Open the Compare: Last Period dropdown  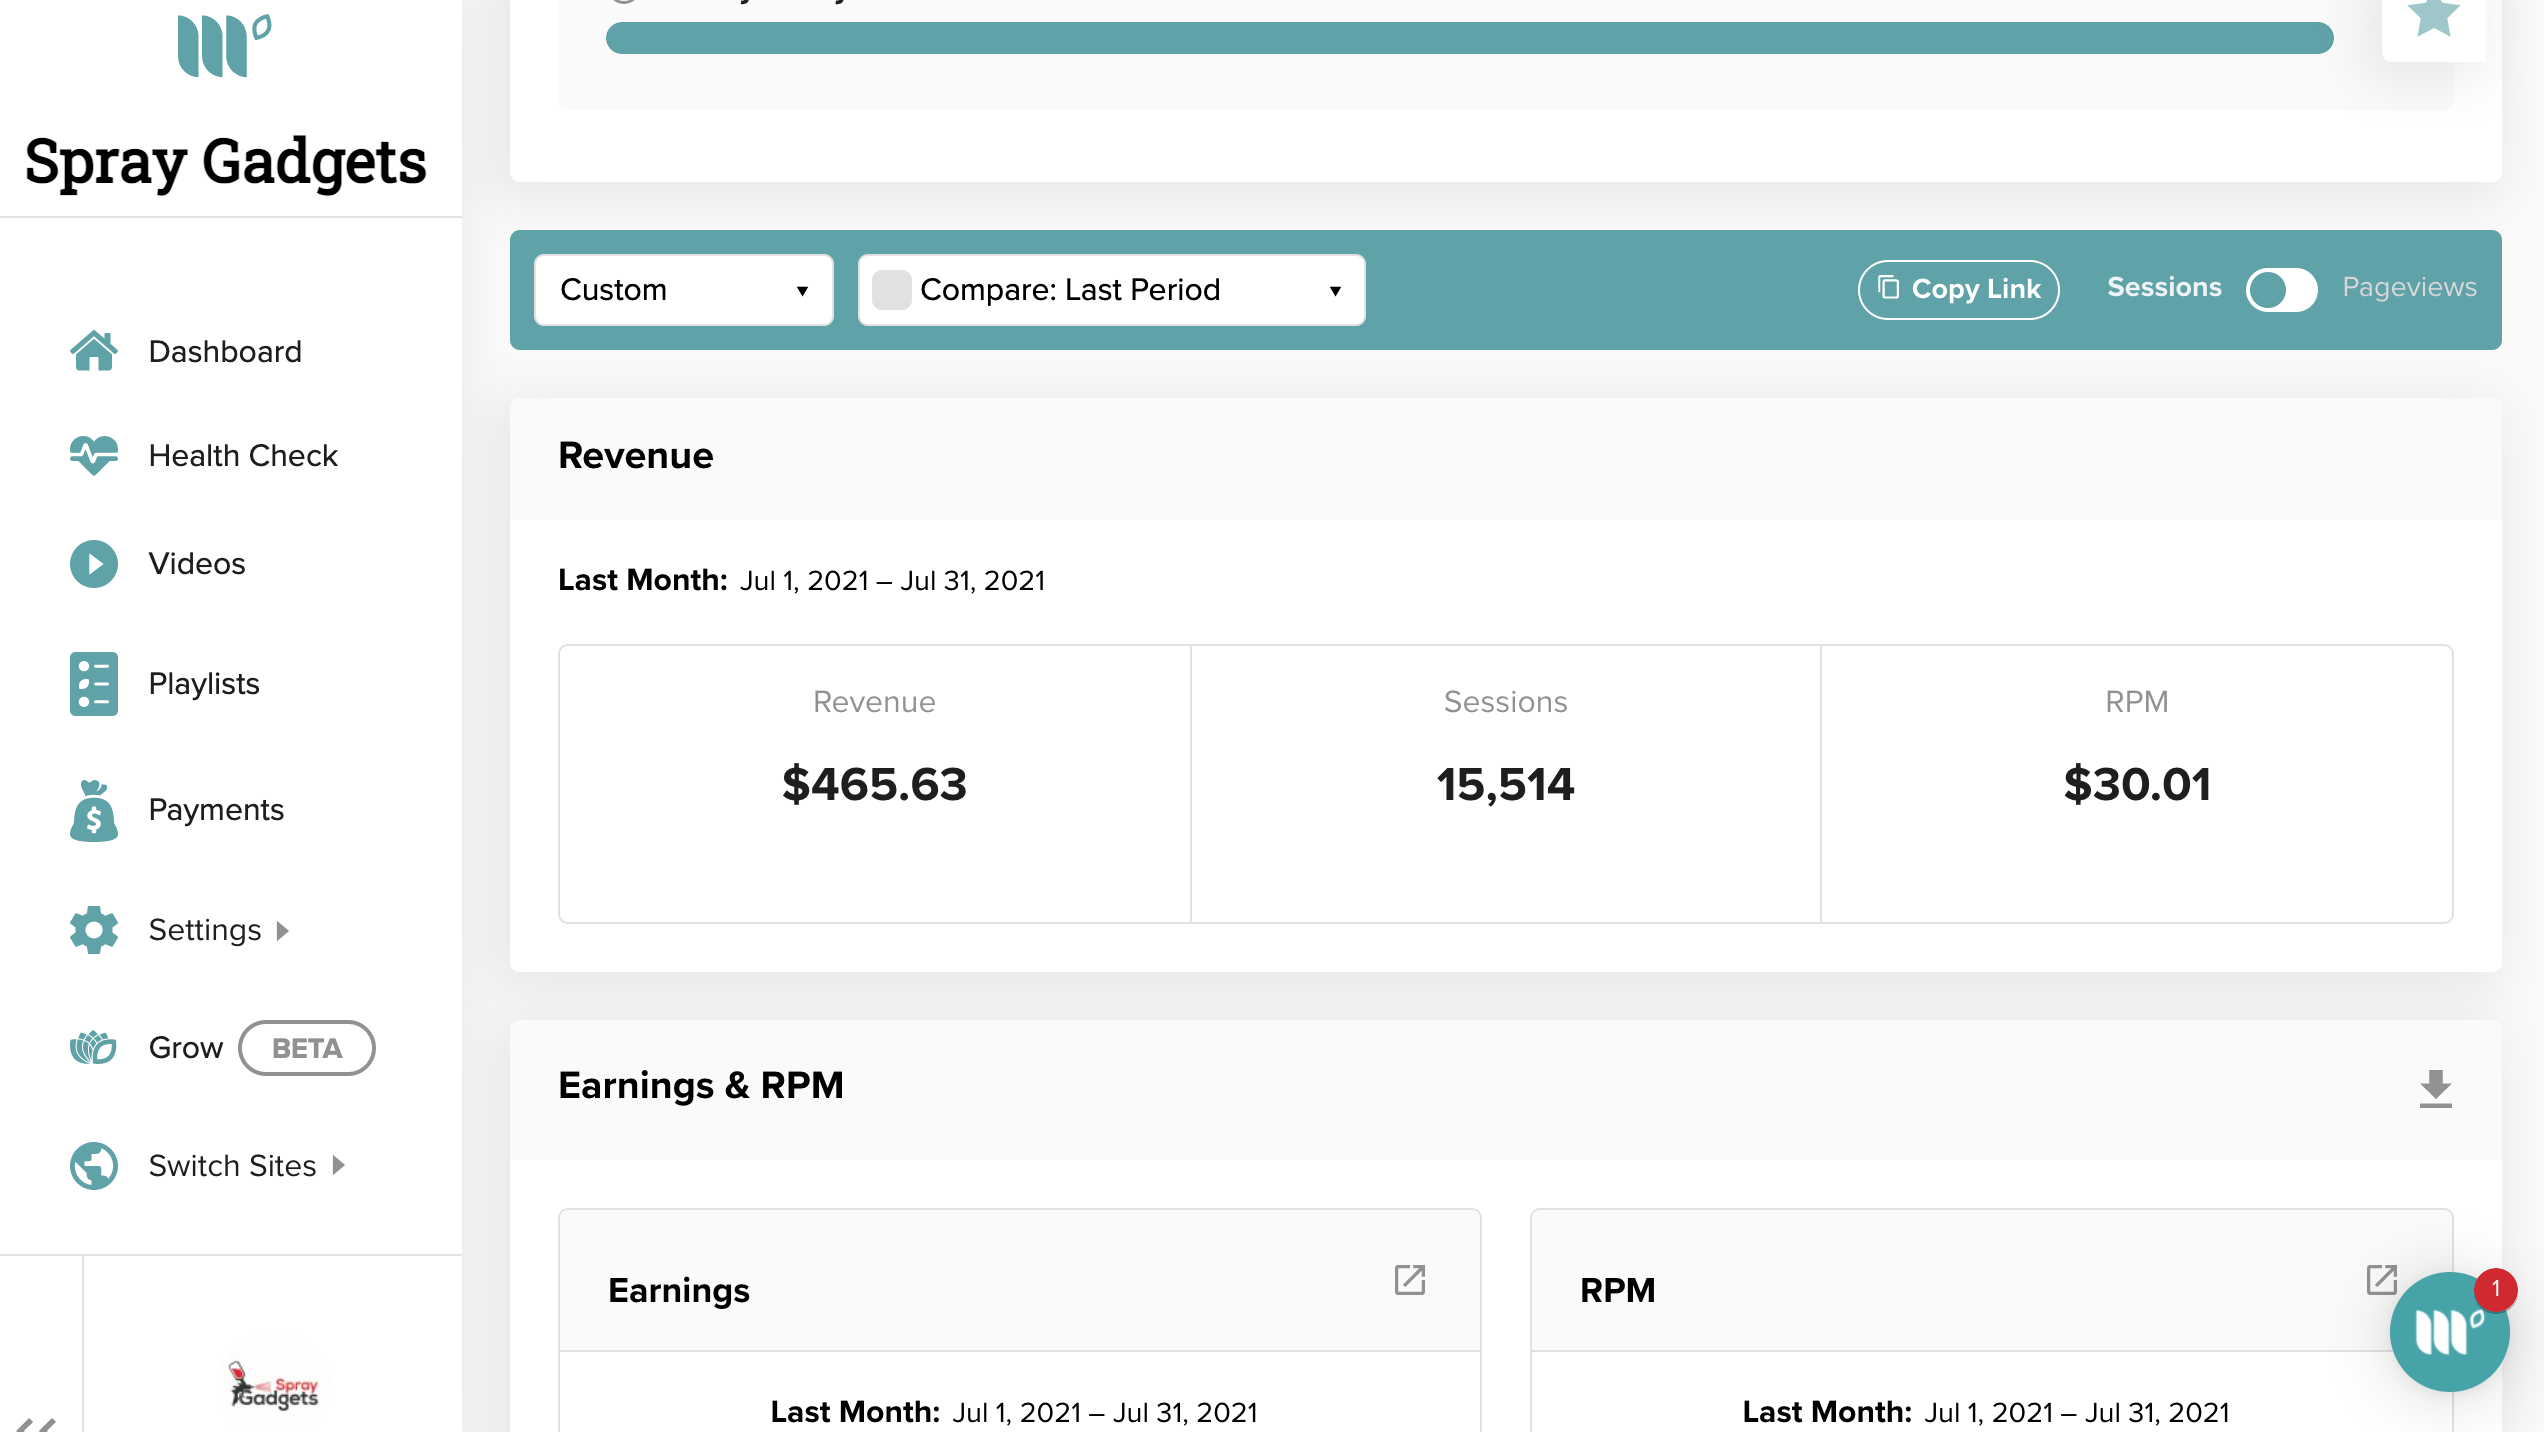tap(1111, 290)
